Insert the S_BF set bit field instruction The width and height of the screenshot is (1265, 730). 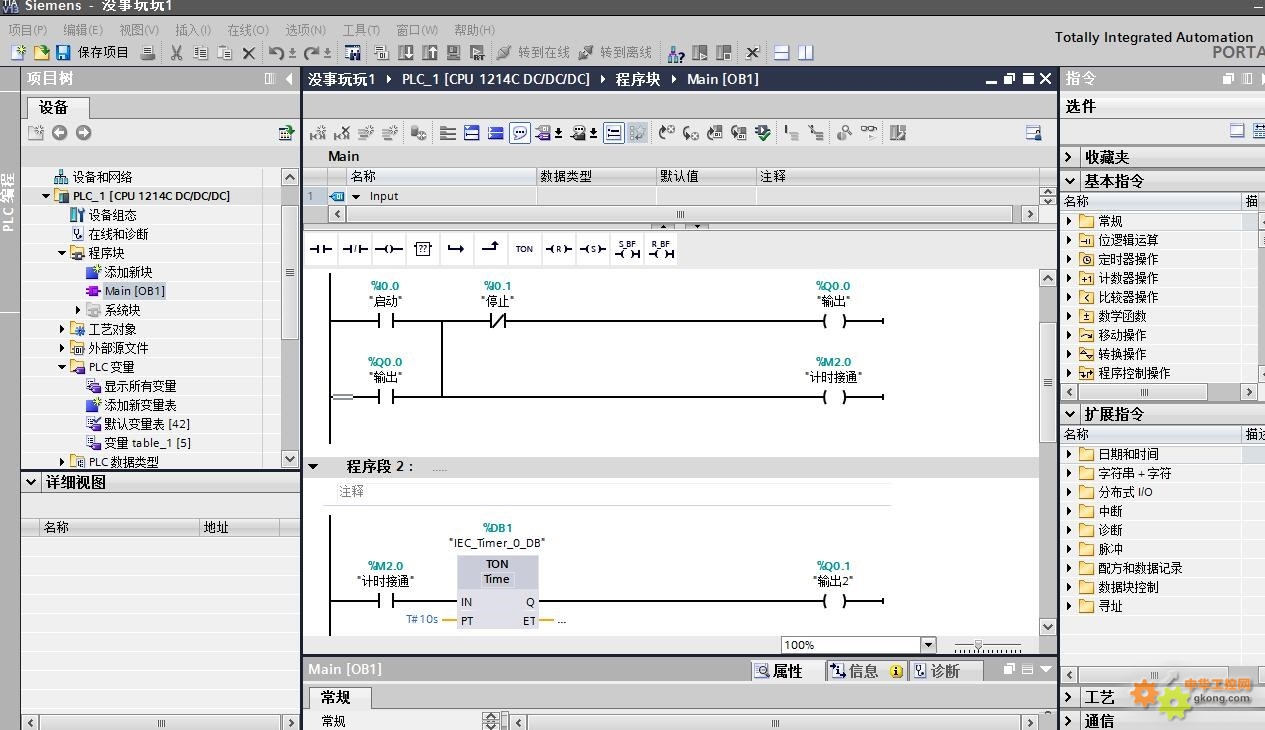tap(627, 249)
